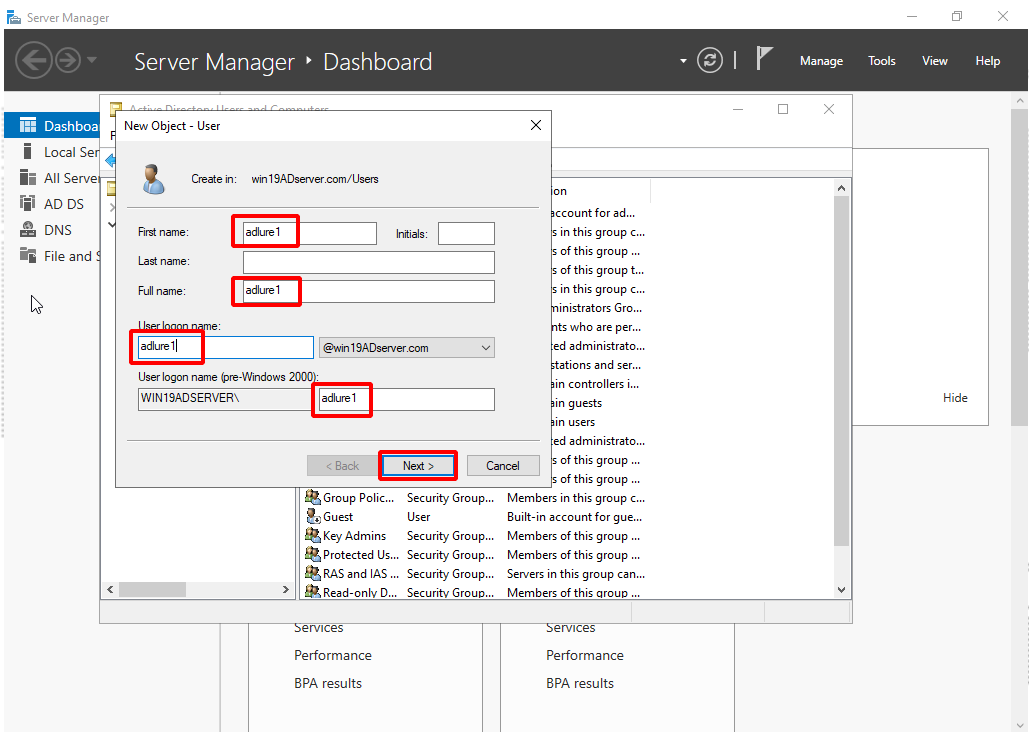Click the Guest user icon in list
1029x732 pixels.
(x=312, y=517)
